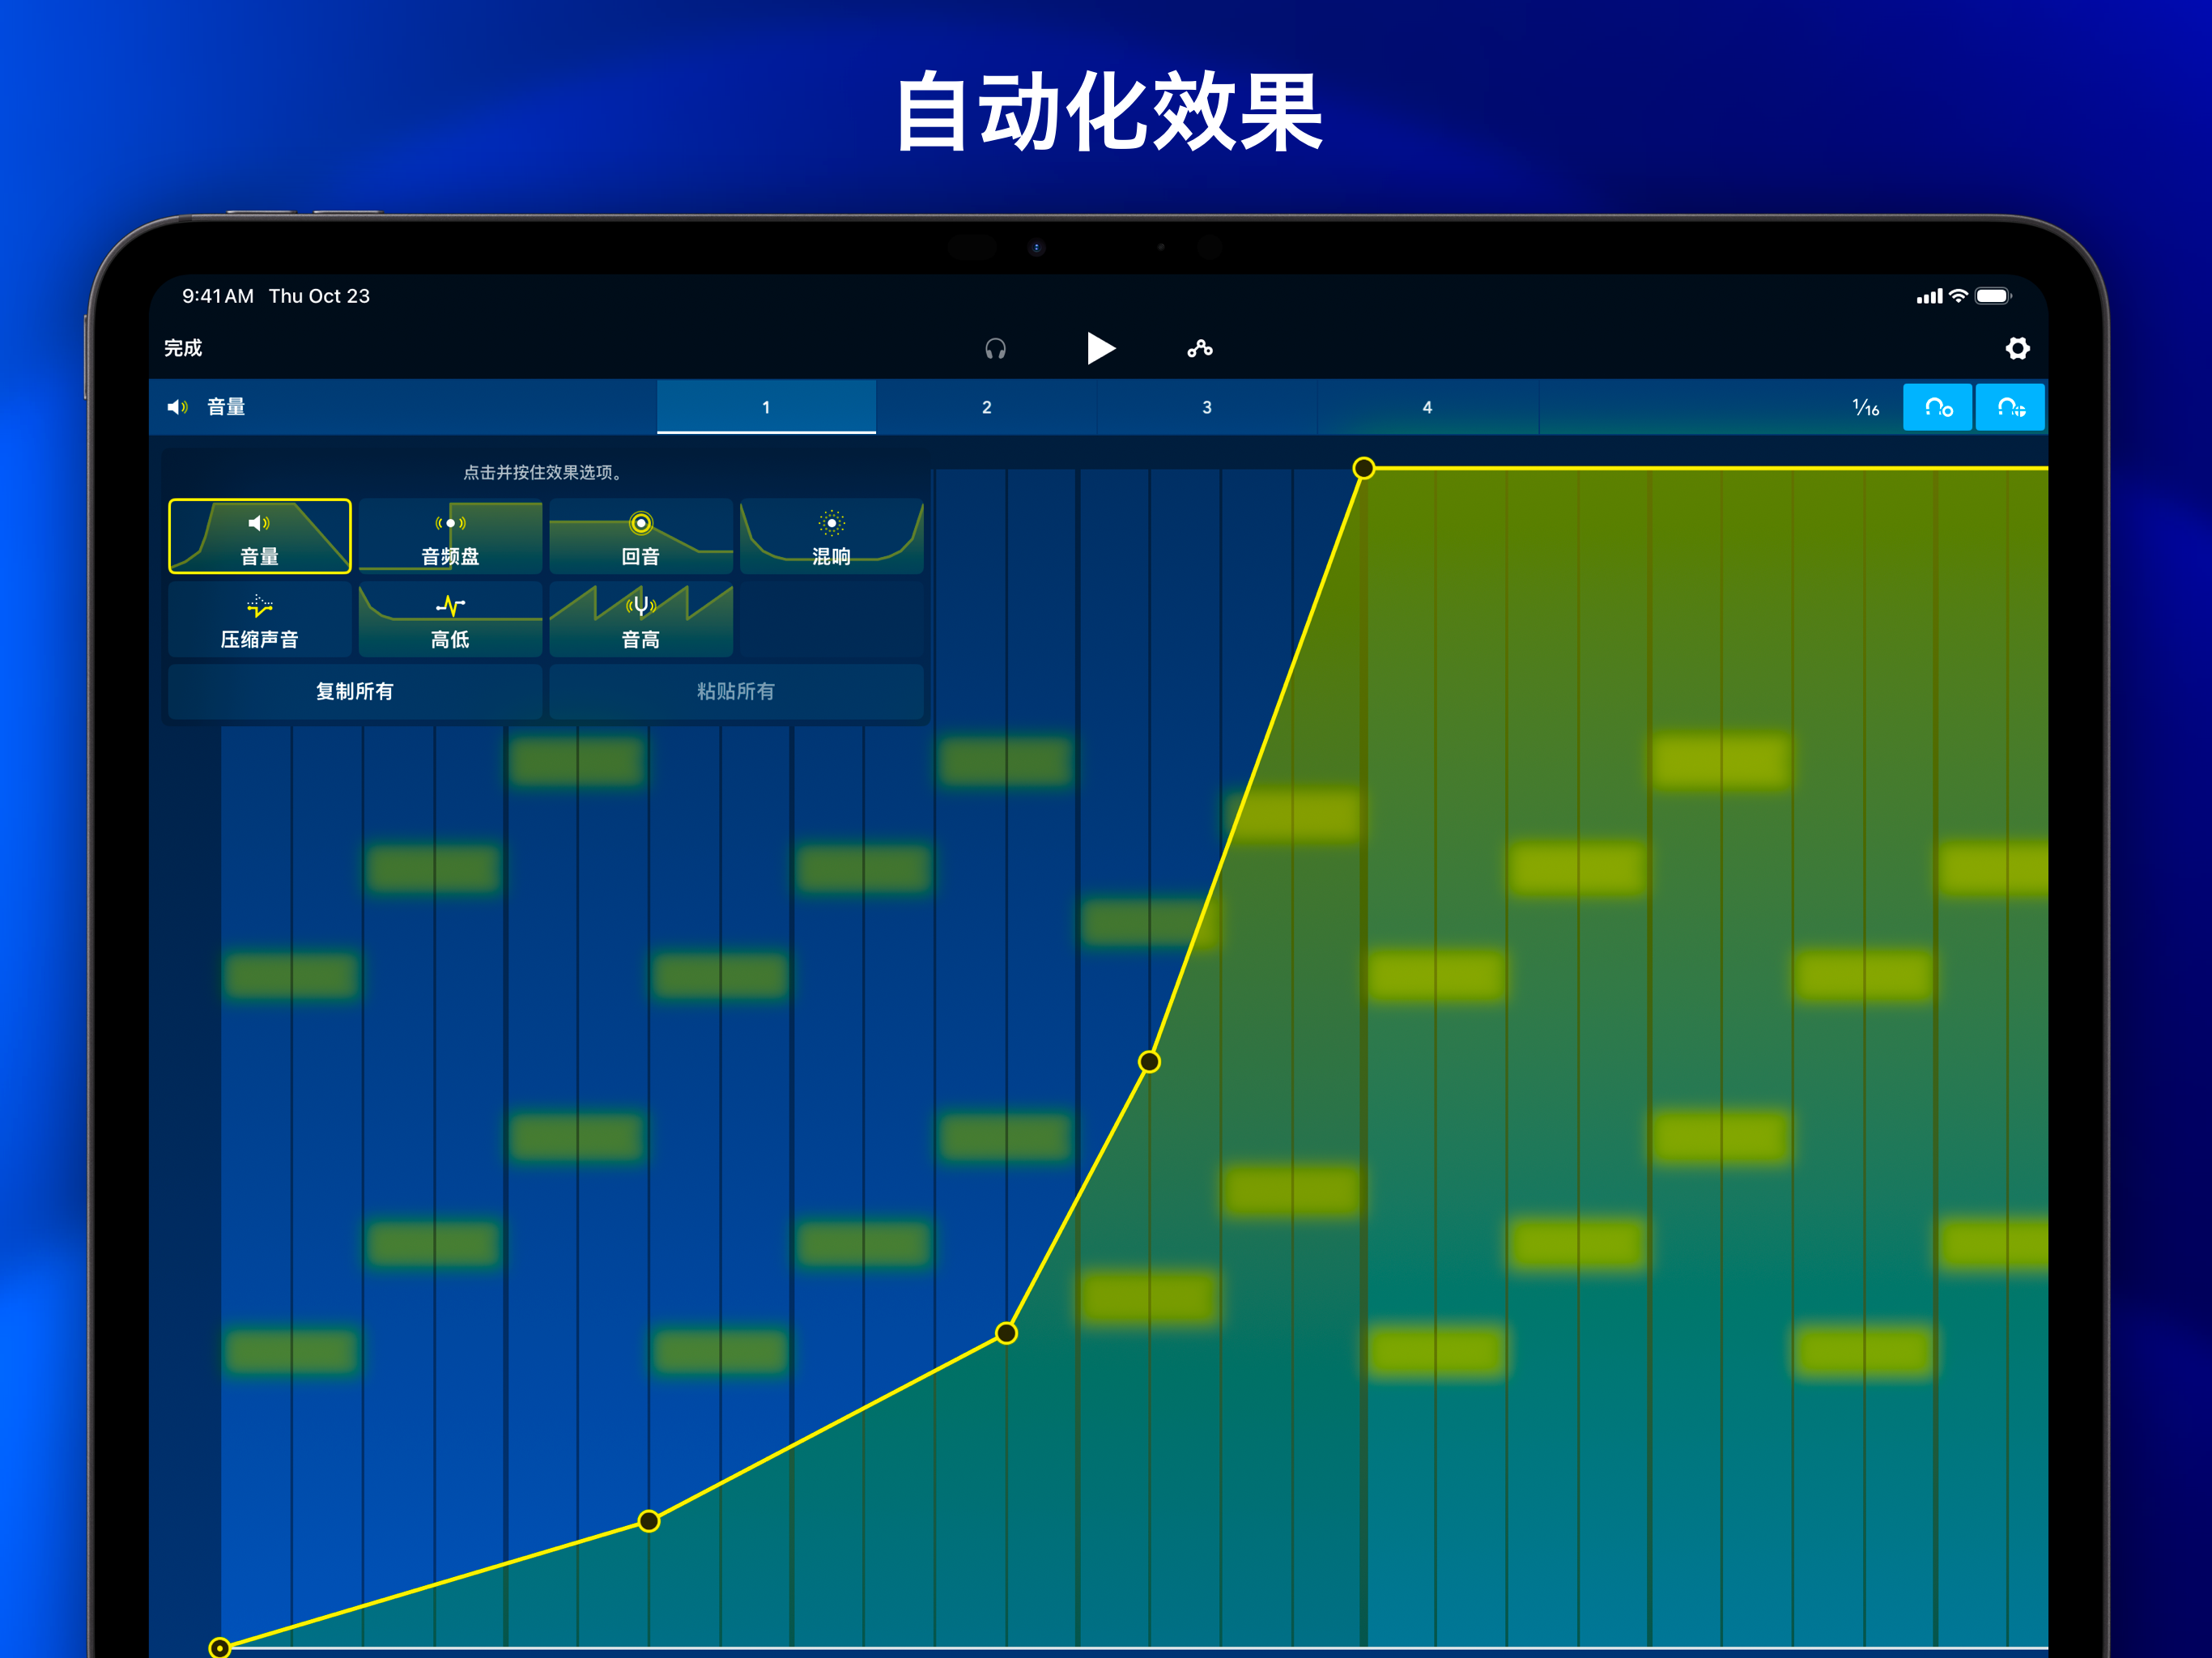Switch to bar 2 tab
The height and width of the screenshot is (1658, 2212).
(x=986, y=408)
